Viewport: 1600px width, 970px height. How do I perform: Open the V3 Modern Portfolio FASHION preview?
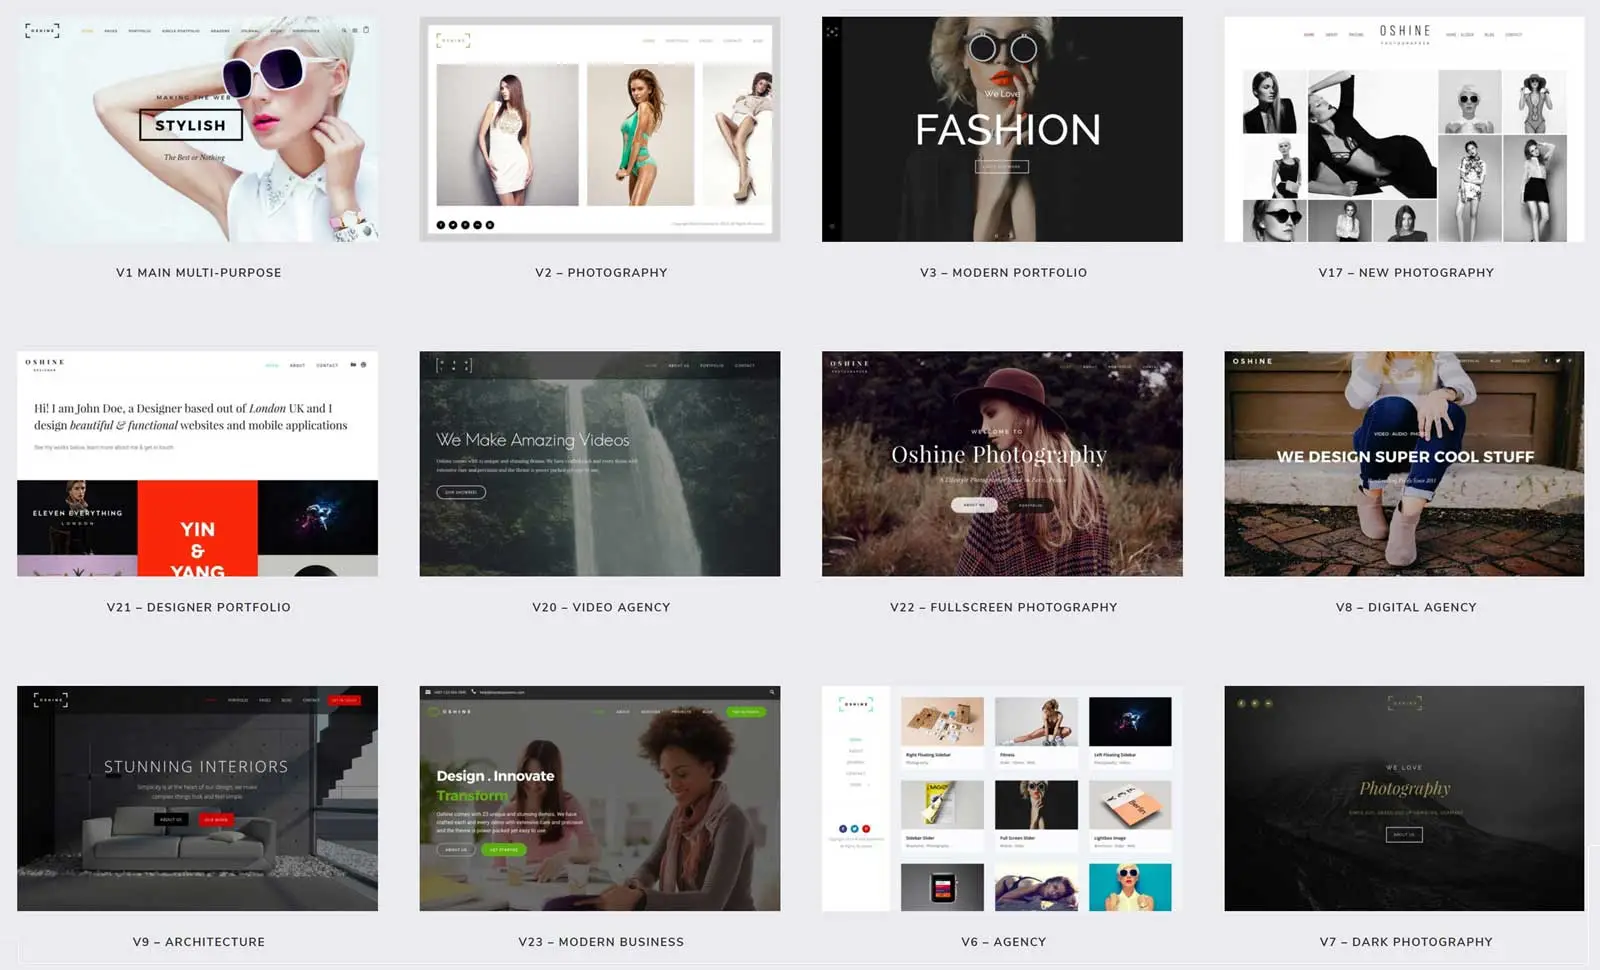tap(1002, 129)
